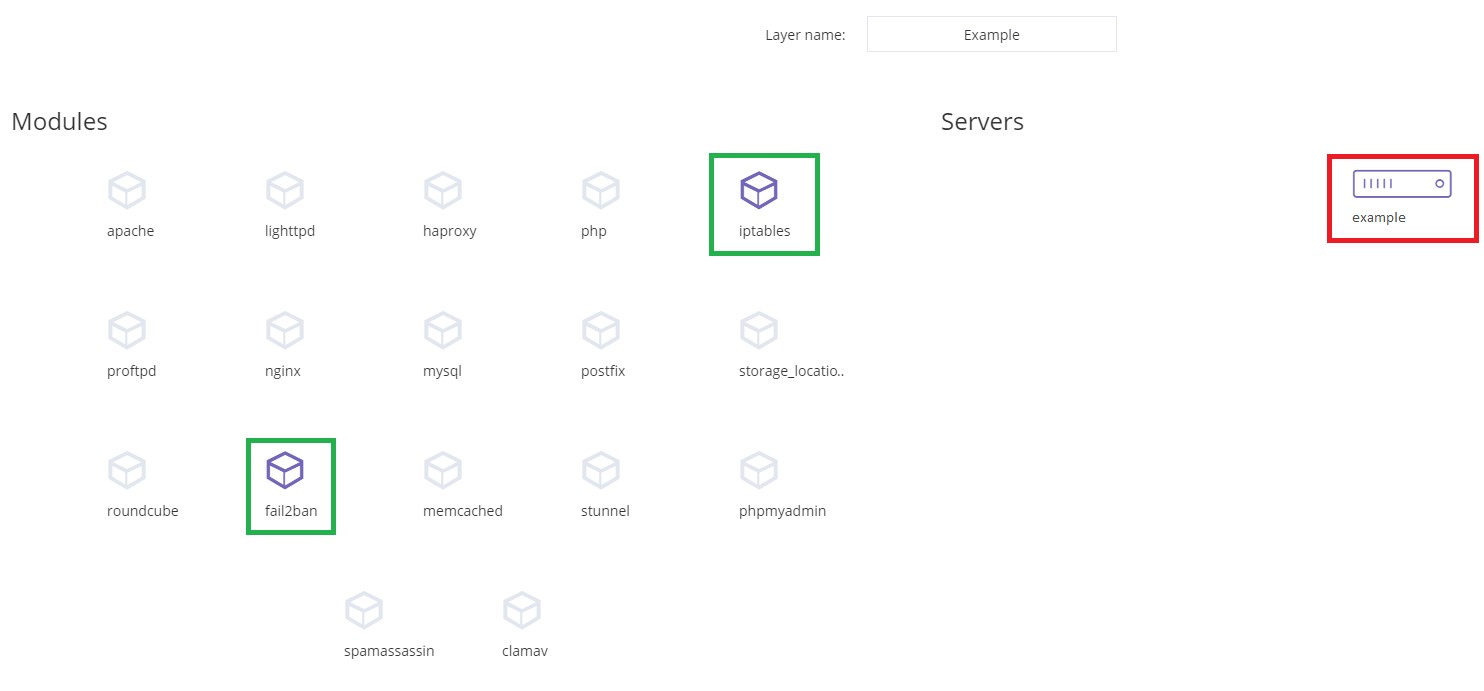Image resolution: width=1484 pixels, height=691 pixels.
Task: Choose the haproxy module icon
Action: pyautogui.click(x=443, y=190)
